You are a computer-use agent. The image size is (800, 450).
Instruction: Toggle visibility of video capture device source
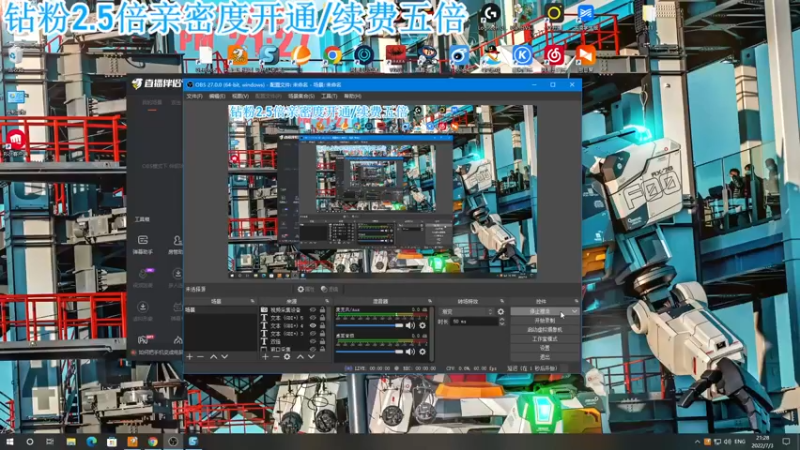313,310
